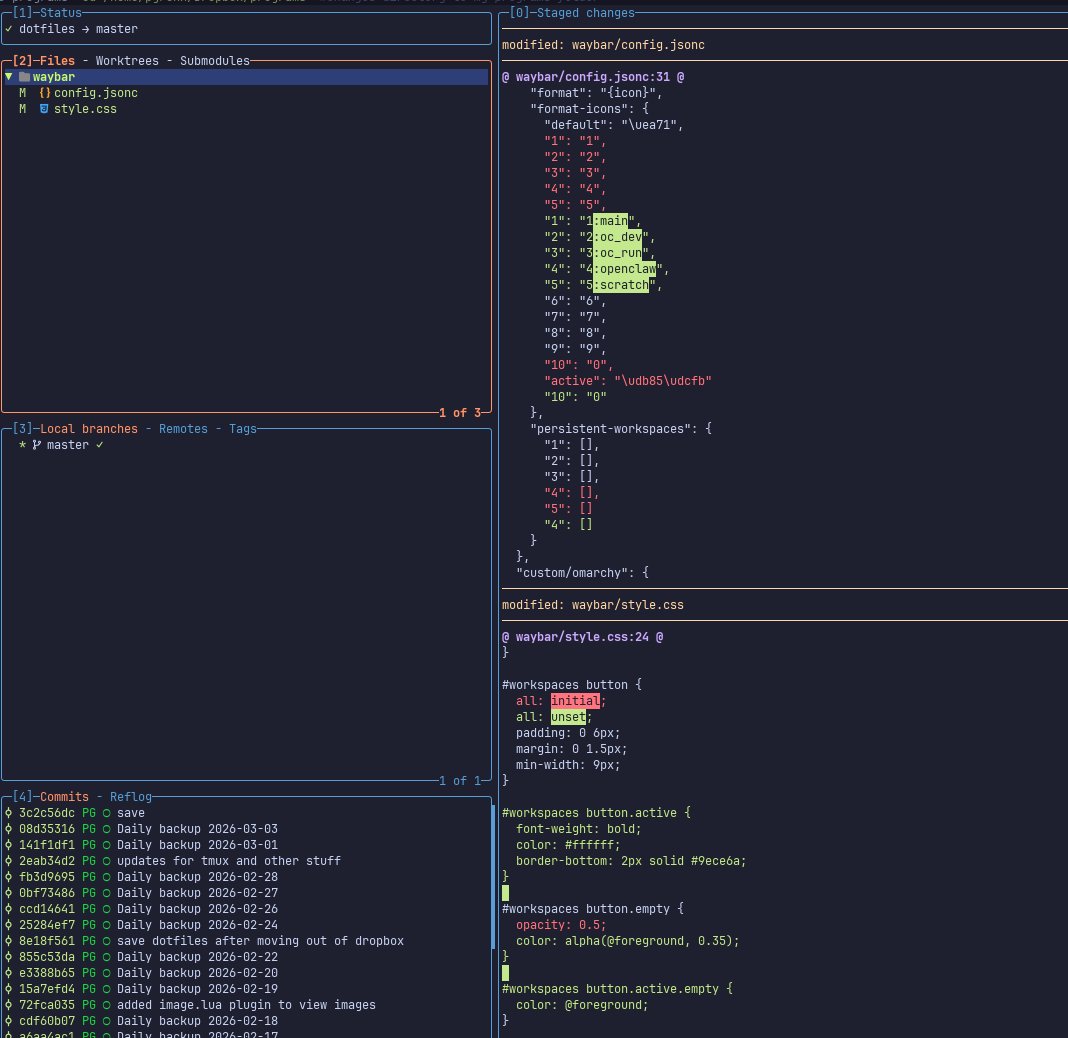Click the added unset highlight in style.css
This screenshot has width=1068, height=1038.
[x=568, y=717]
